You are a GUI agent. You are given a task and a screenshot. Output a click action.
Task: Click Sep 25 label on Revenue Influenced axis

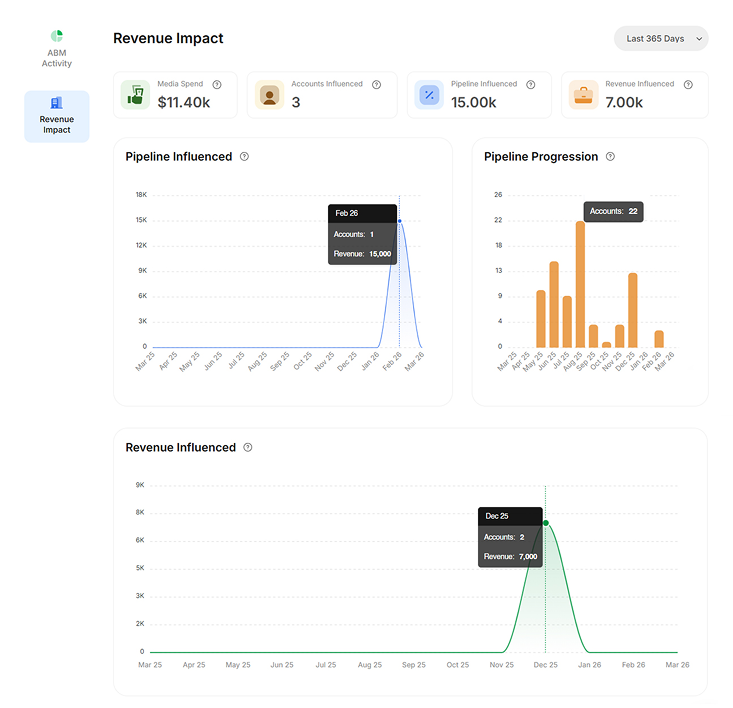click(414, 665)
